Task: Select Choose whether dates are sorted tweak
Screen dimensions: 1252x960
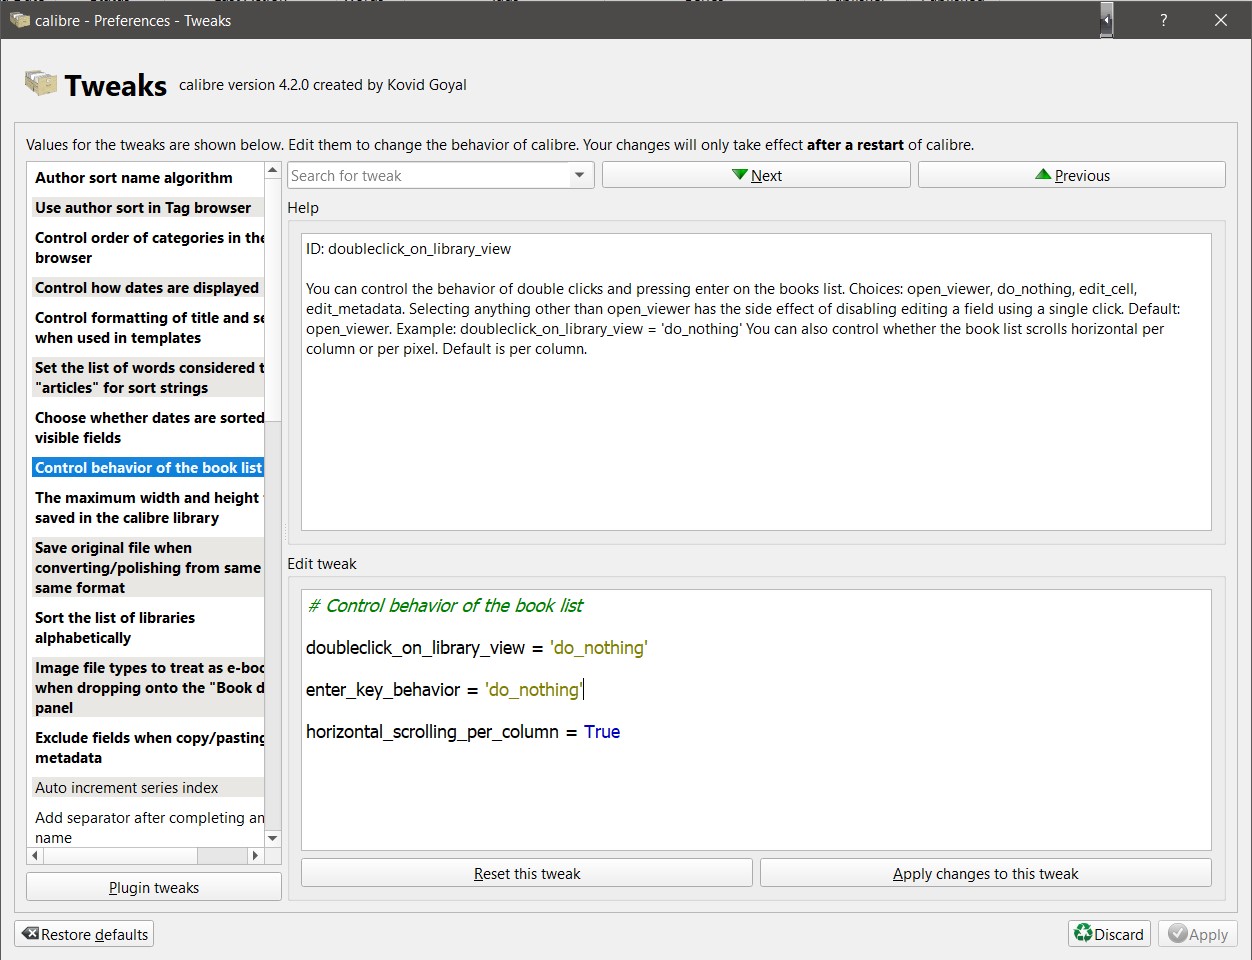Action: [x=148, y=428]
